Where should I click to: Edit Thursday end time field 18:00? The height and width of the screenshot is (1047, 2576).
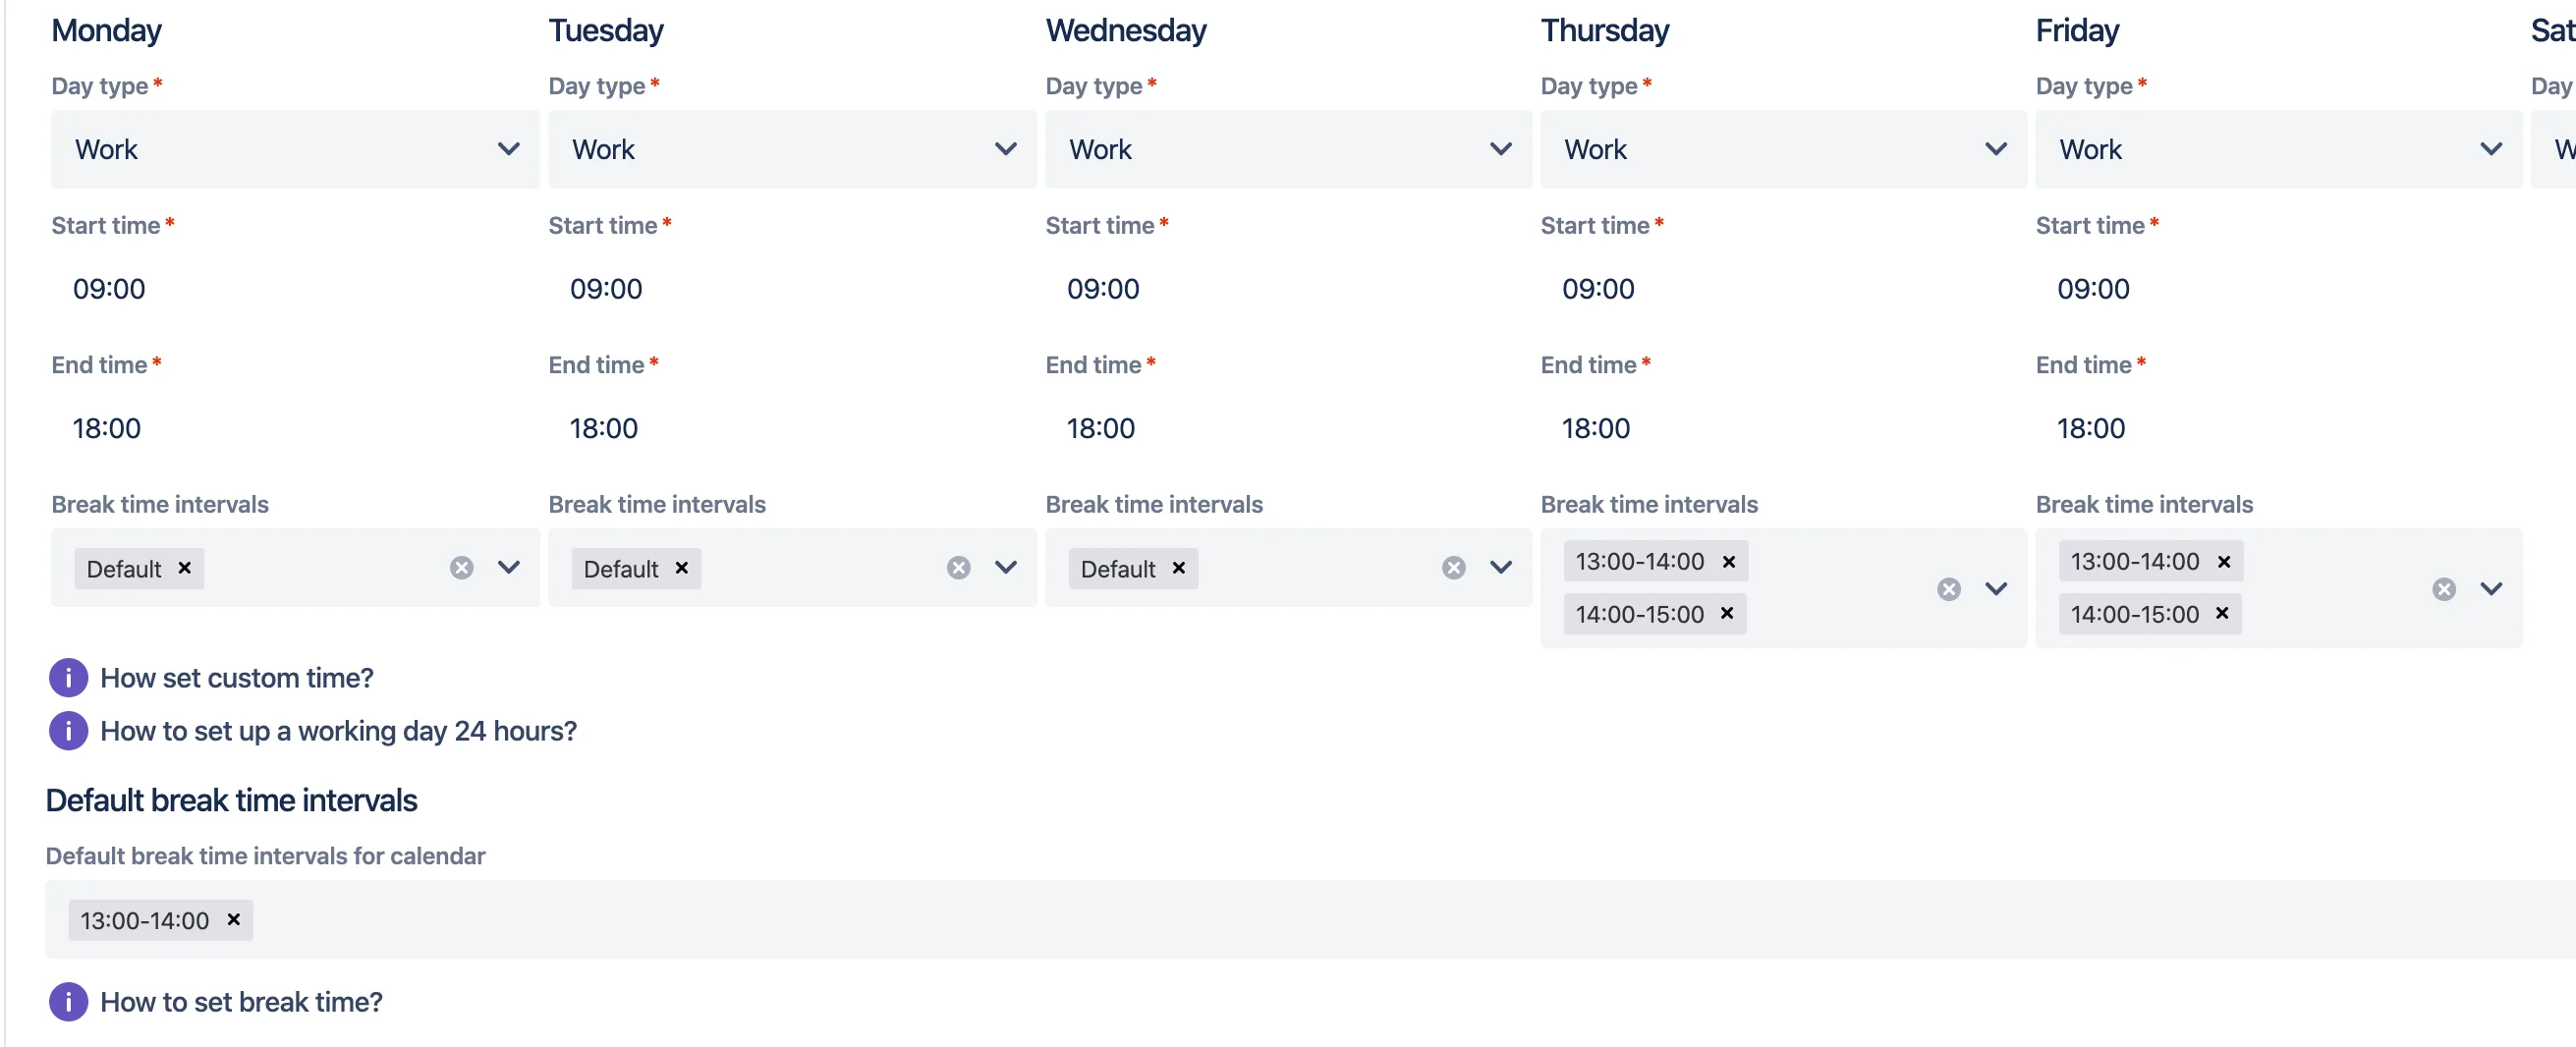[1783, 428]
